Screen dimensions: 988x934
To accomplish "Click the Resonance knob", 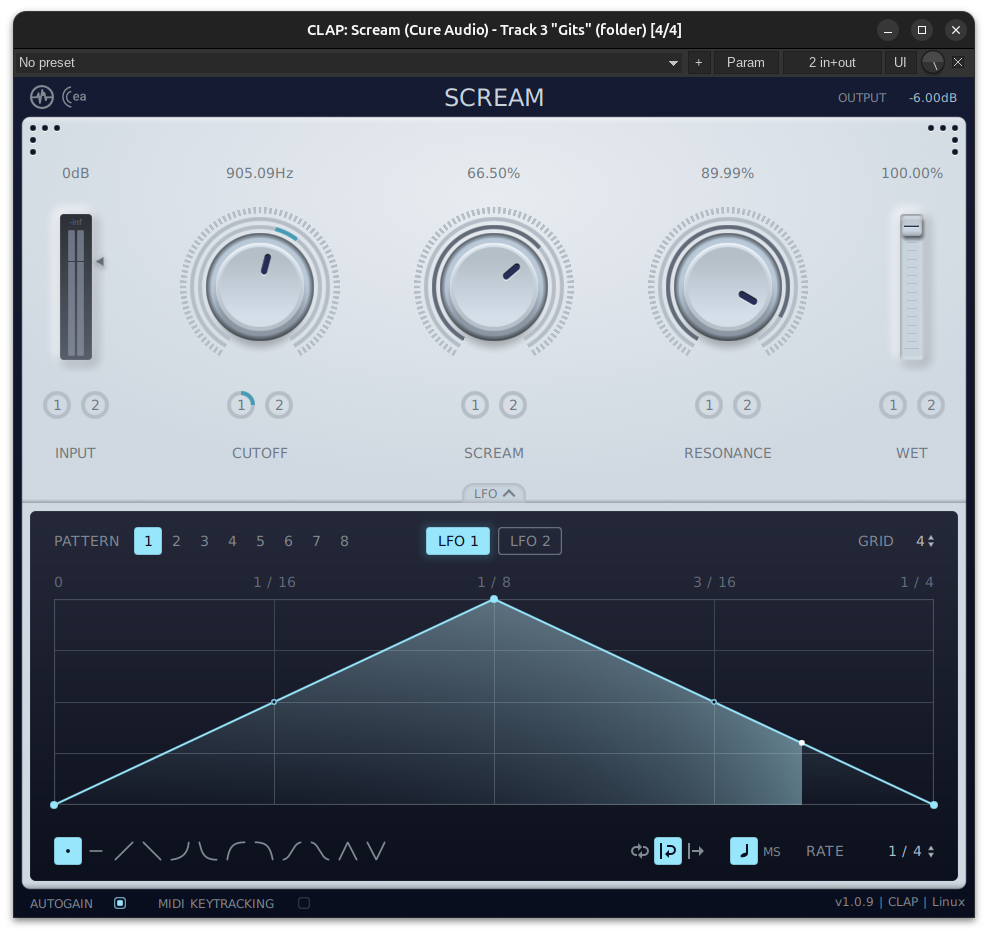I will [x=728, y=287].
